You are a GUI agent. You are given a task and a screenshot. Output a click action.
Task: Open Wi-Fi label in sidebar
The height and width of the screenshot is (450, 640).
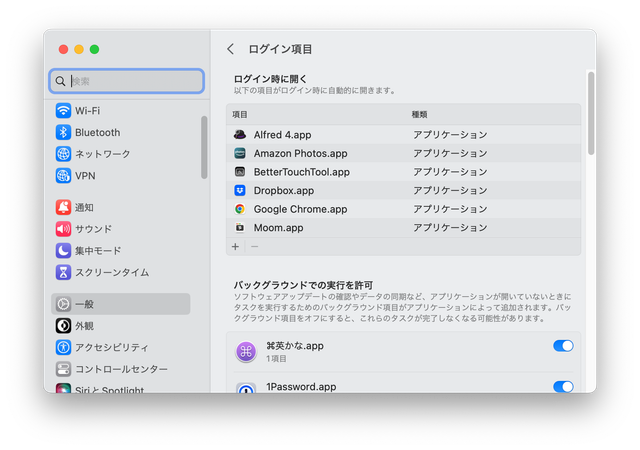[x=87, y=111]
